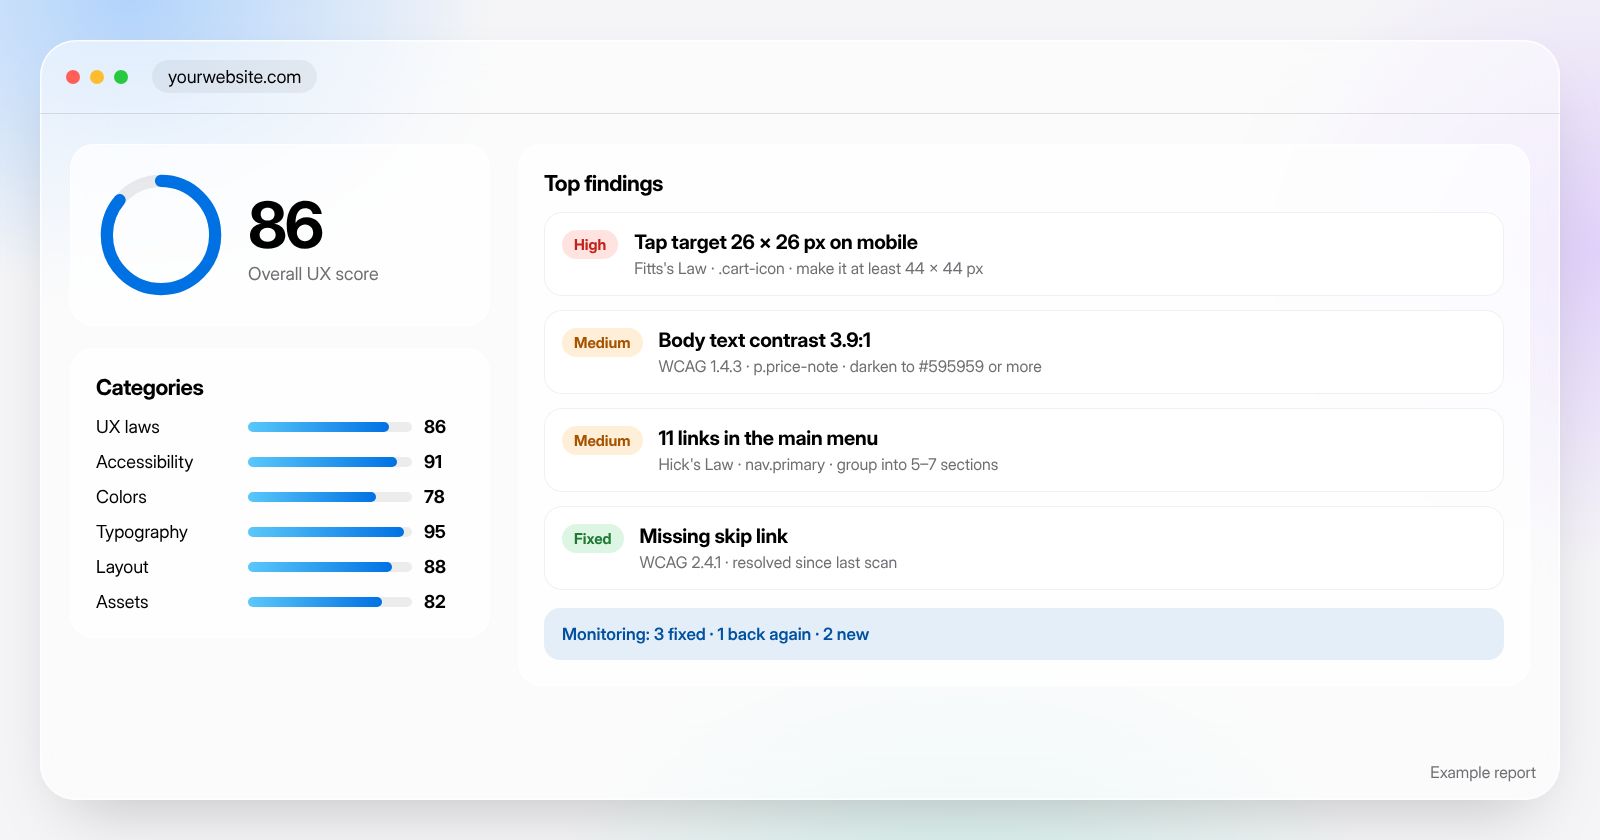This screenshot has width=1600, height=840.
Task: Click the Accessibility score 91
Action: [433, 462]
